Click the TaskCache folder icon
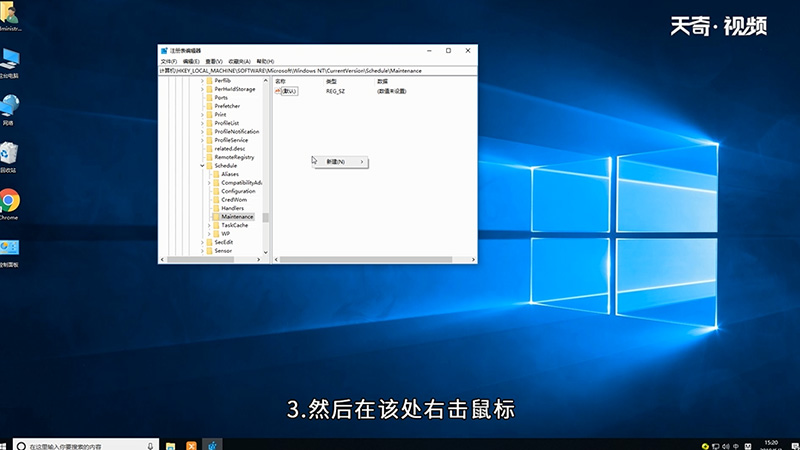Screen dimensions: 800x450 [x=216, y=225]
